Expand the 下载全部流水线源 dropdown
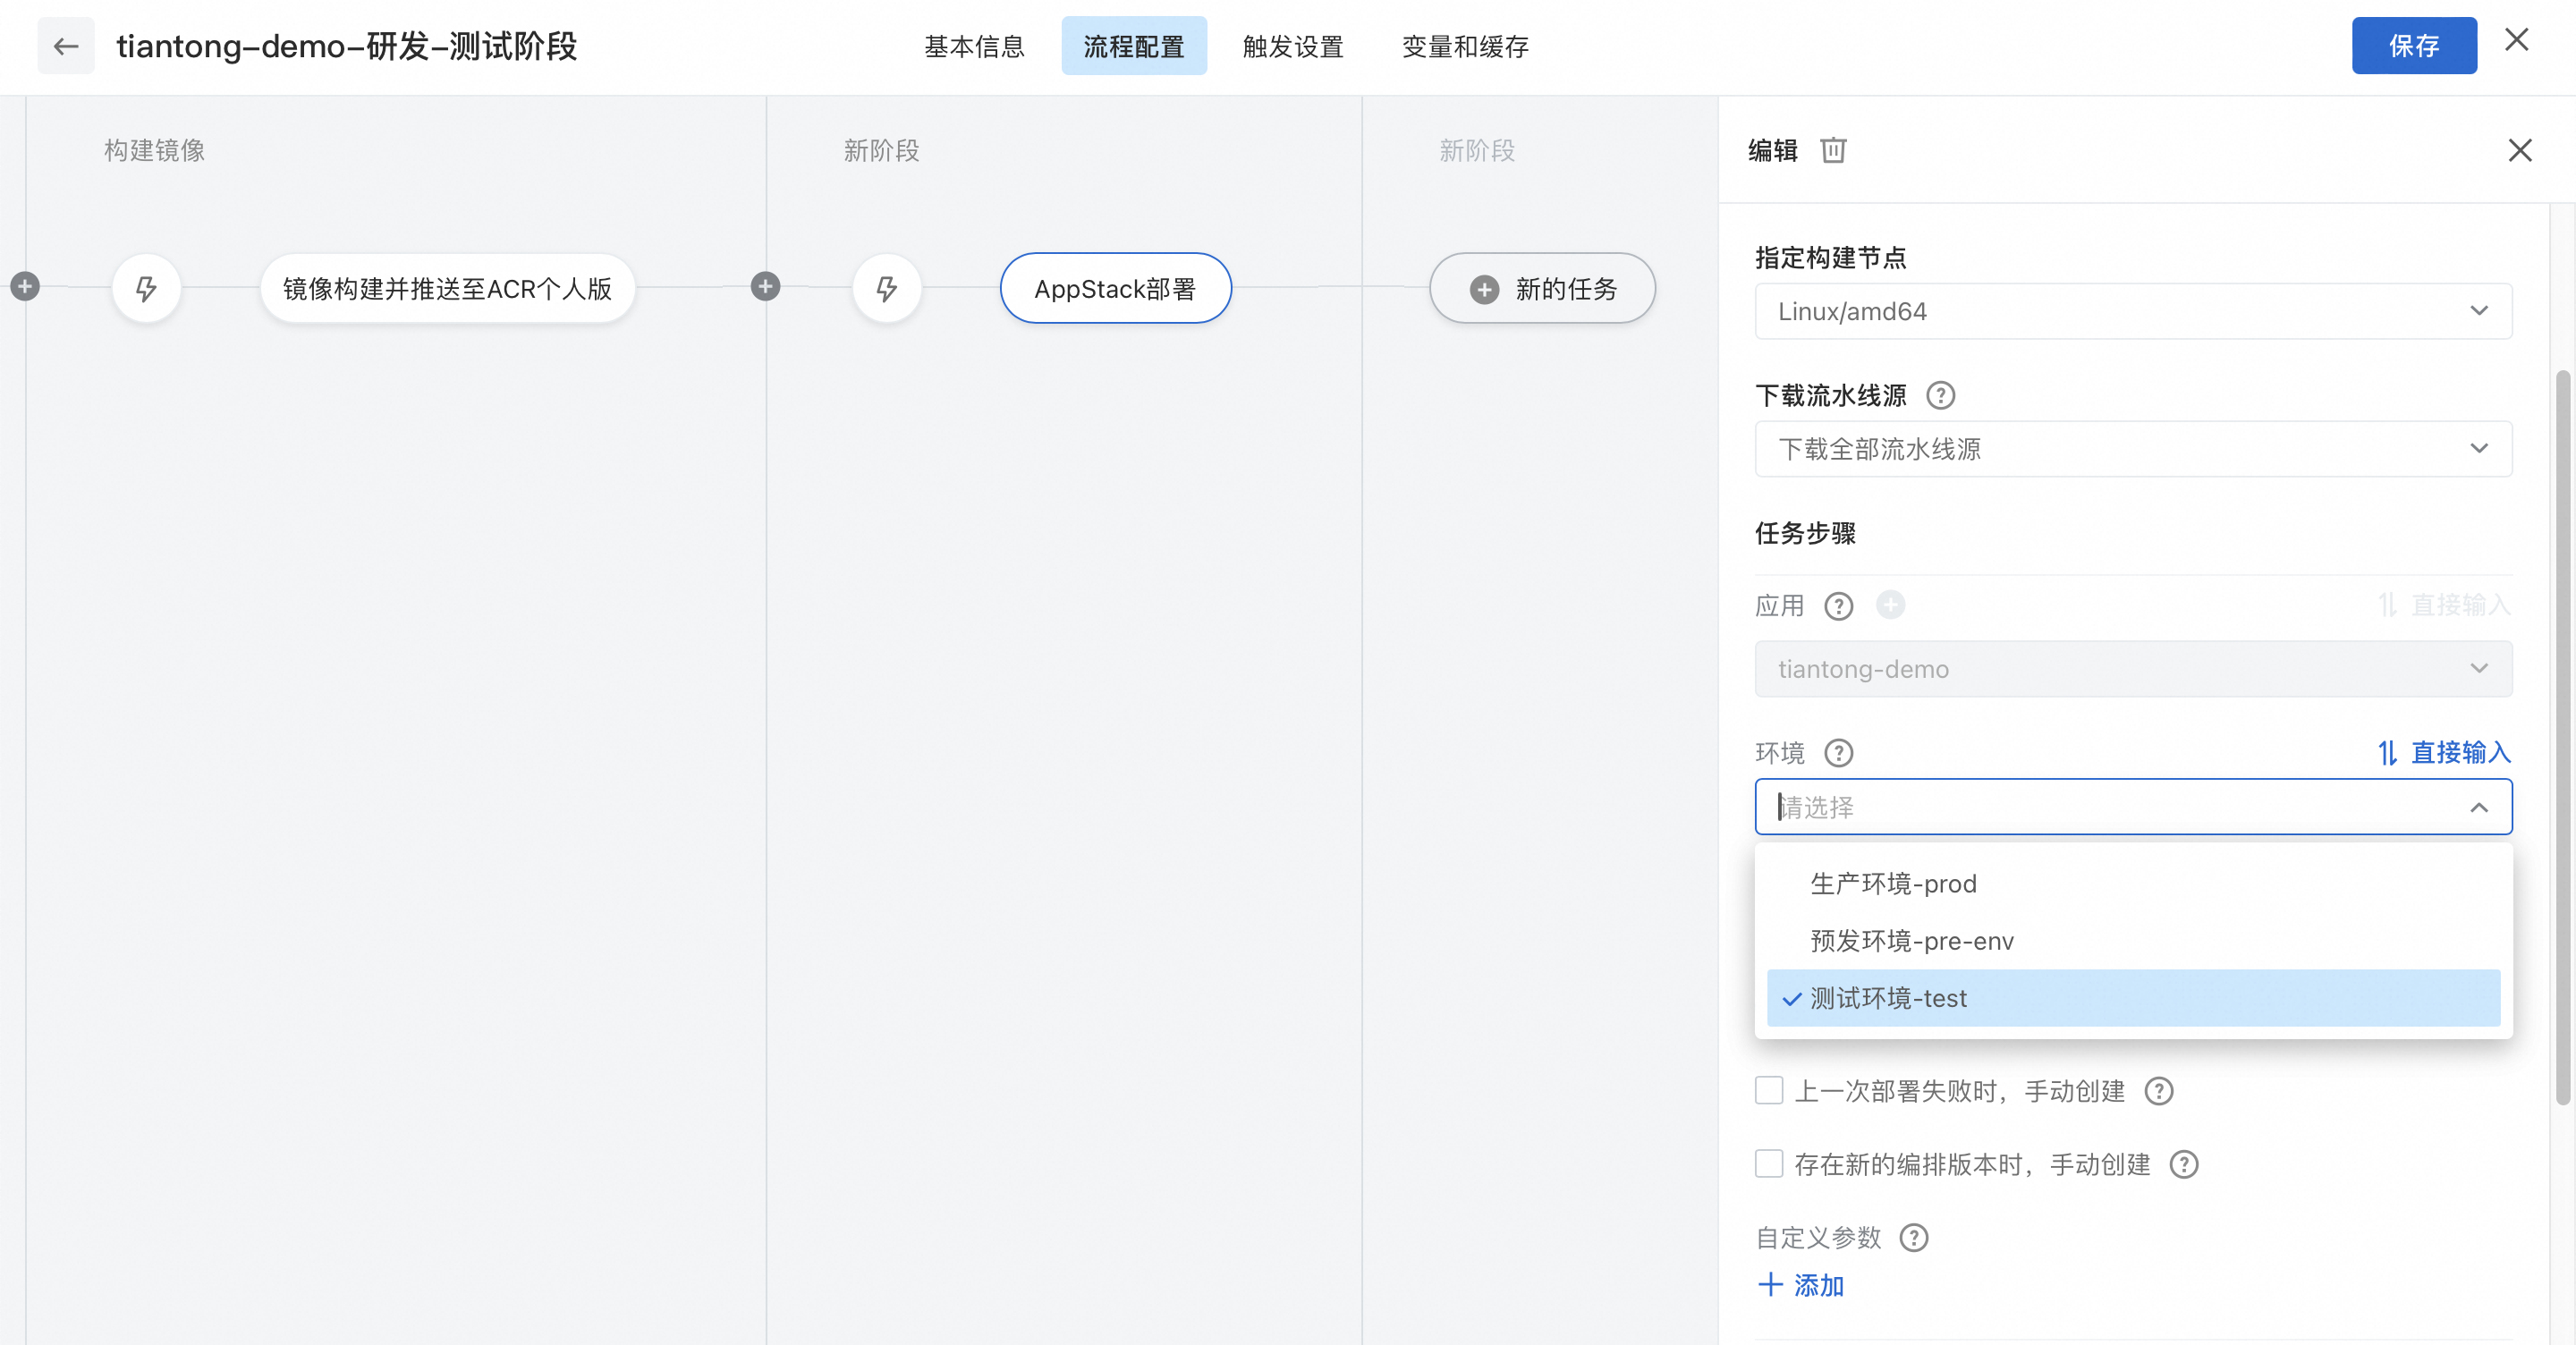This screenshot has width=2576, height=1345. pos(2132,449)
